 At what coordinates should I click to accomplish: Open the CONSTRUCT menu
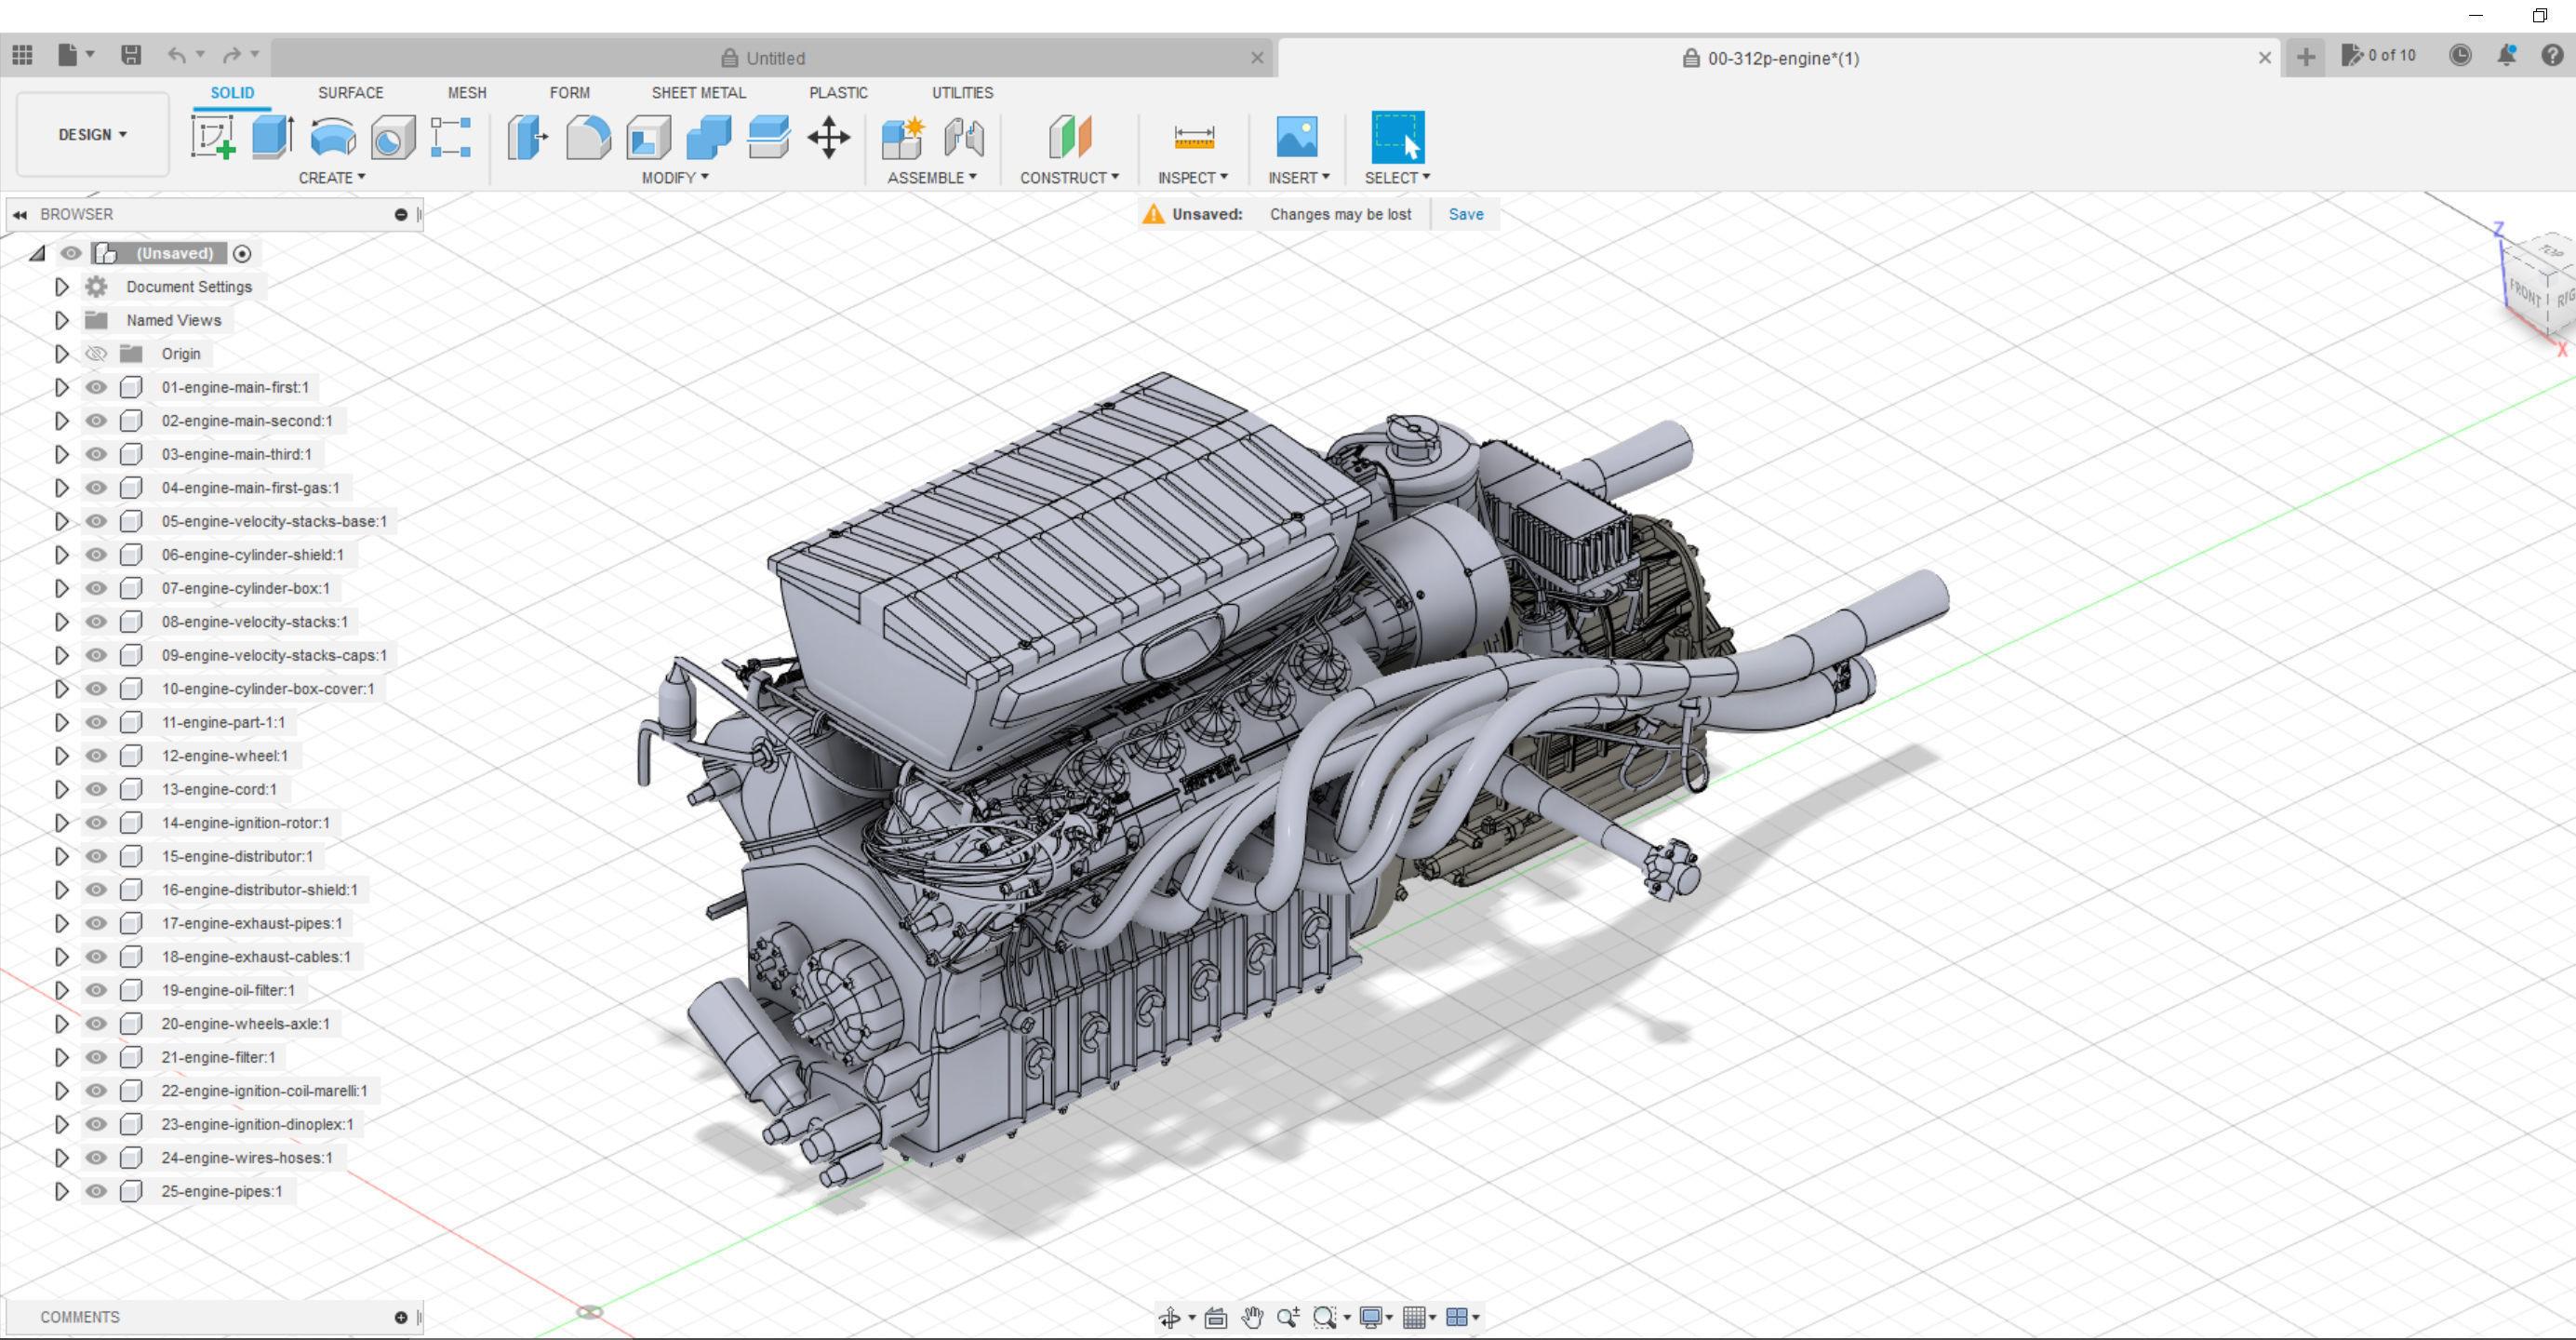1068,178
